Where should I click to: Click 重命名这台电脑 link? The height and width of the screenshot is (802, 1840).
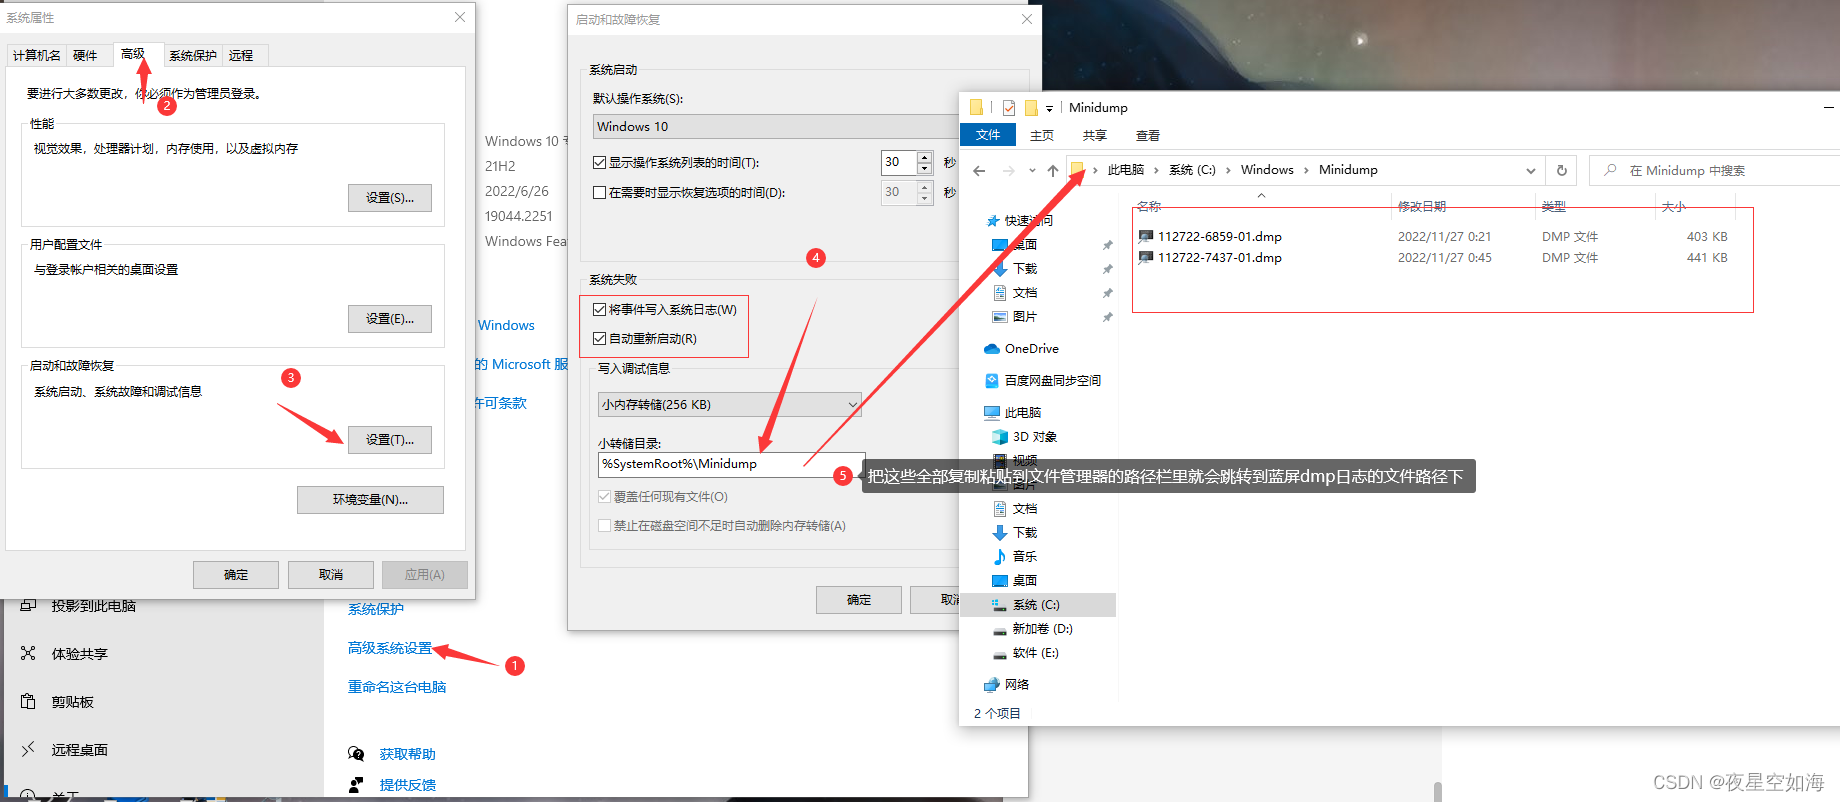(x=397, y=687)
